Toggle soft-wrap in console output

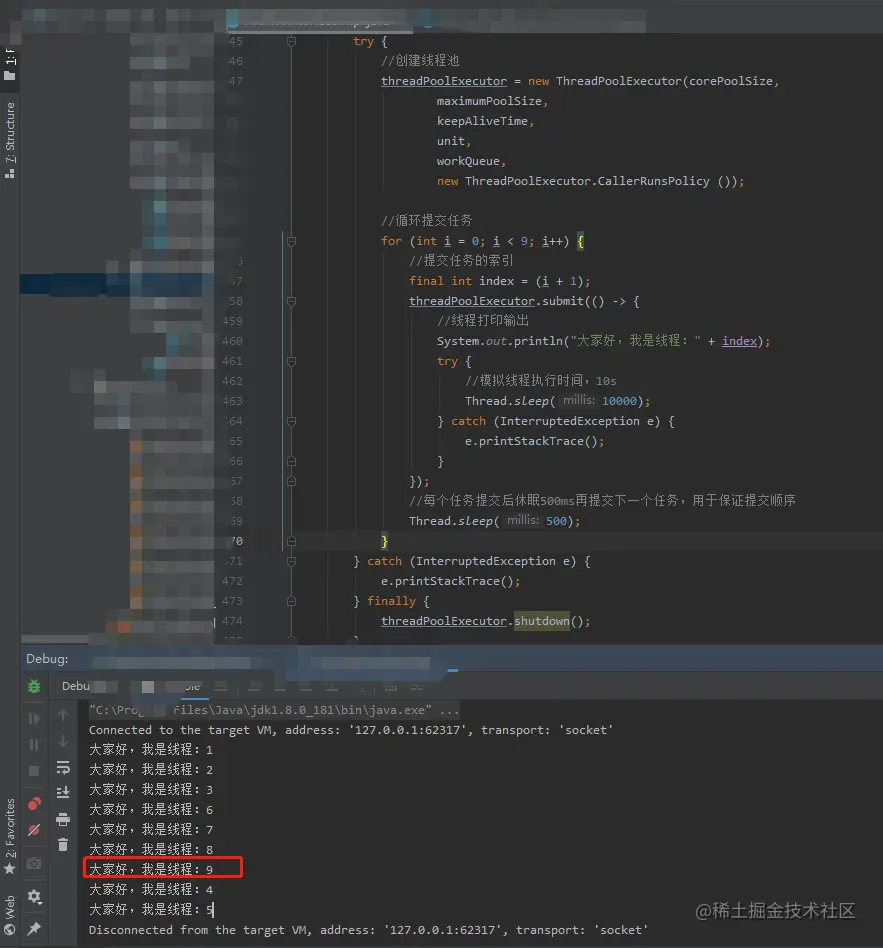(x=63, y=767)
